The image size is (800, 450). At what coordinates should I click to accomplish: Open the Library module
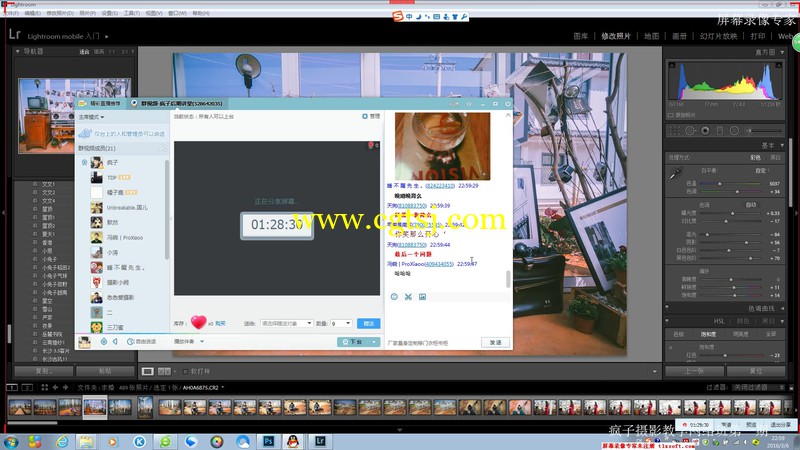pos(581,36)
